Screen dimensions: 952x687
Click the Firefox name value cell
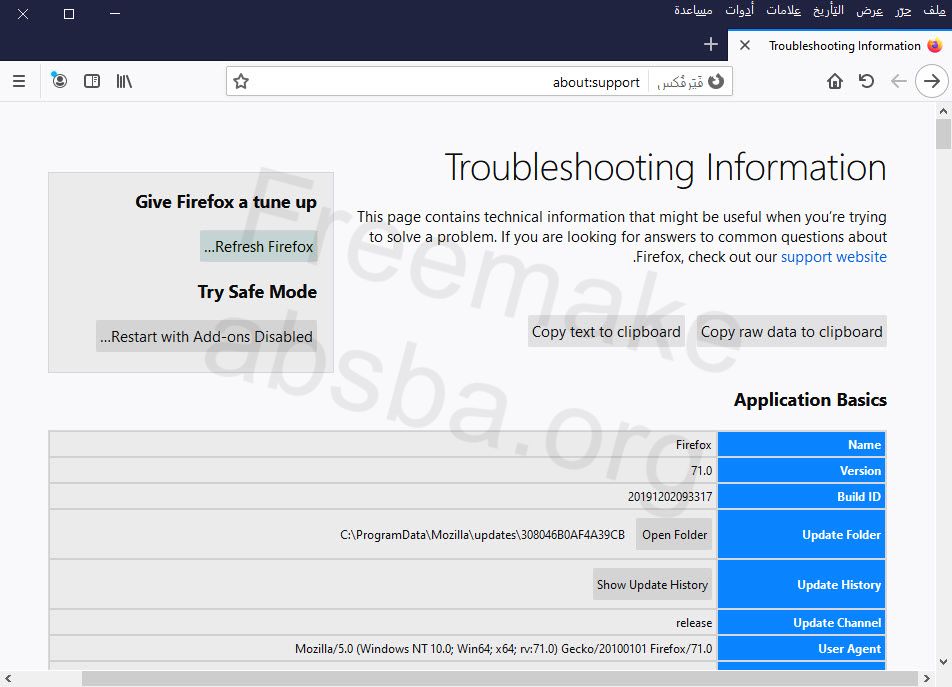383,445
